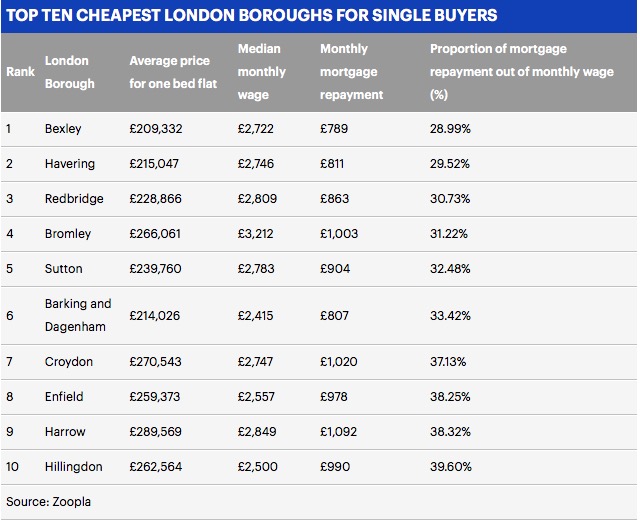
Task: Click Bromley's median wage £3,212
Action: 256,234
